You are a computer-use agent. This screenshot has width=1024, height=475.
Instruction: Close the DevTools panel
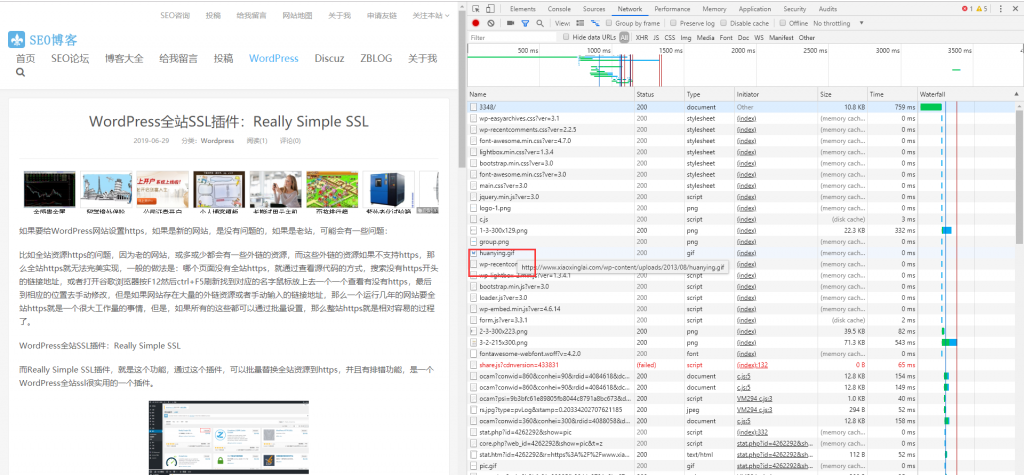1017,9
